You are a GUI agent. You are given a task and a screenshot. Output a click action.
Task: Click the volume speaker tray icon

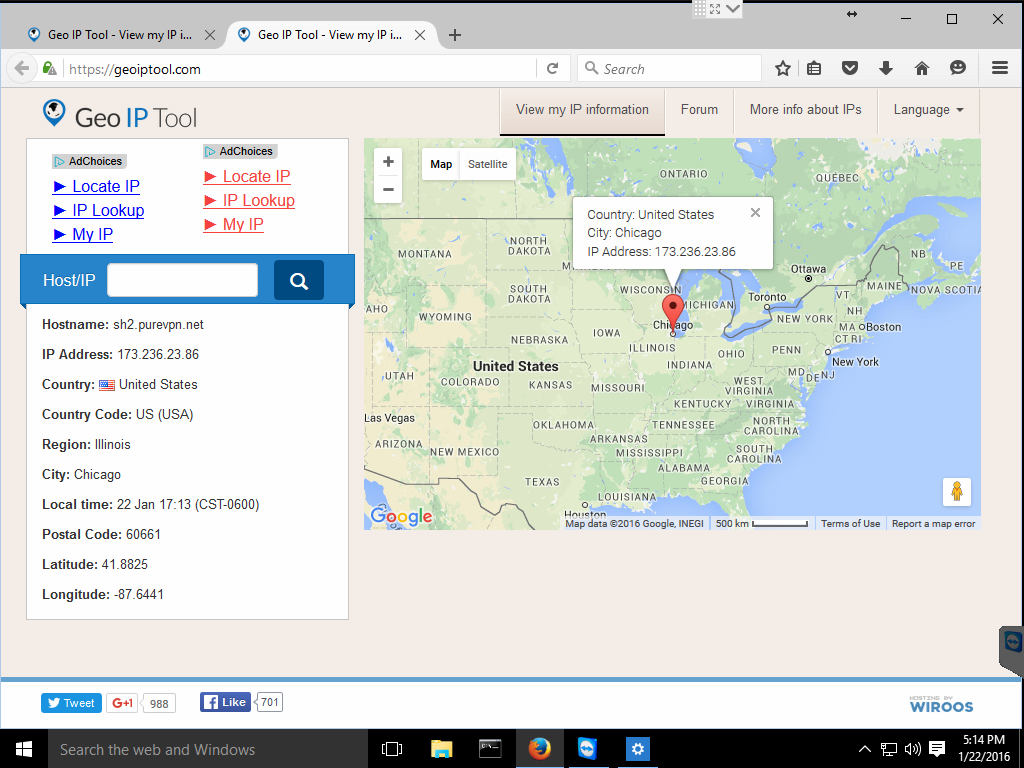[x=912, y=749]
